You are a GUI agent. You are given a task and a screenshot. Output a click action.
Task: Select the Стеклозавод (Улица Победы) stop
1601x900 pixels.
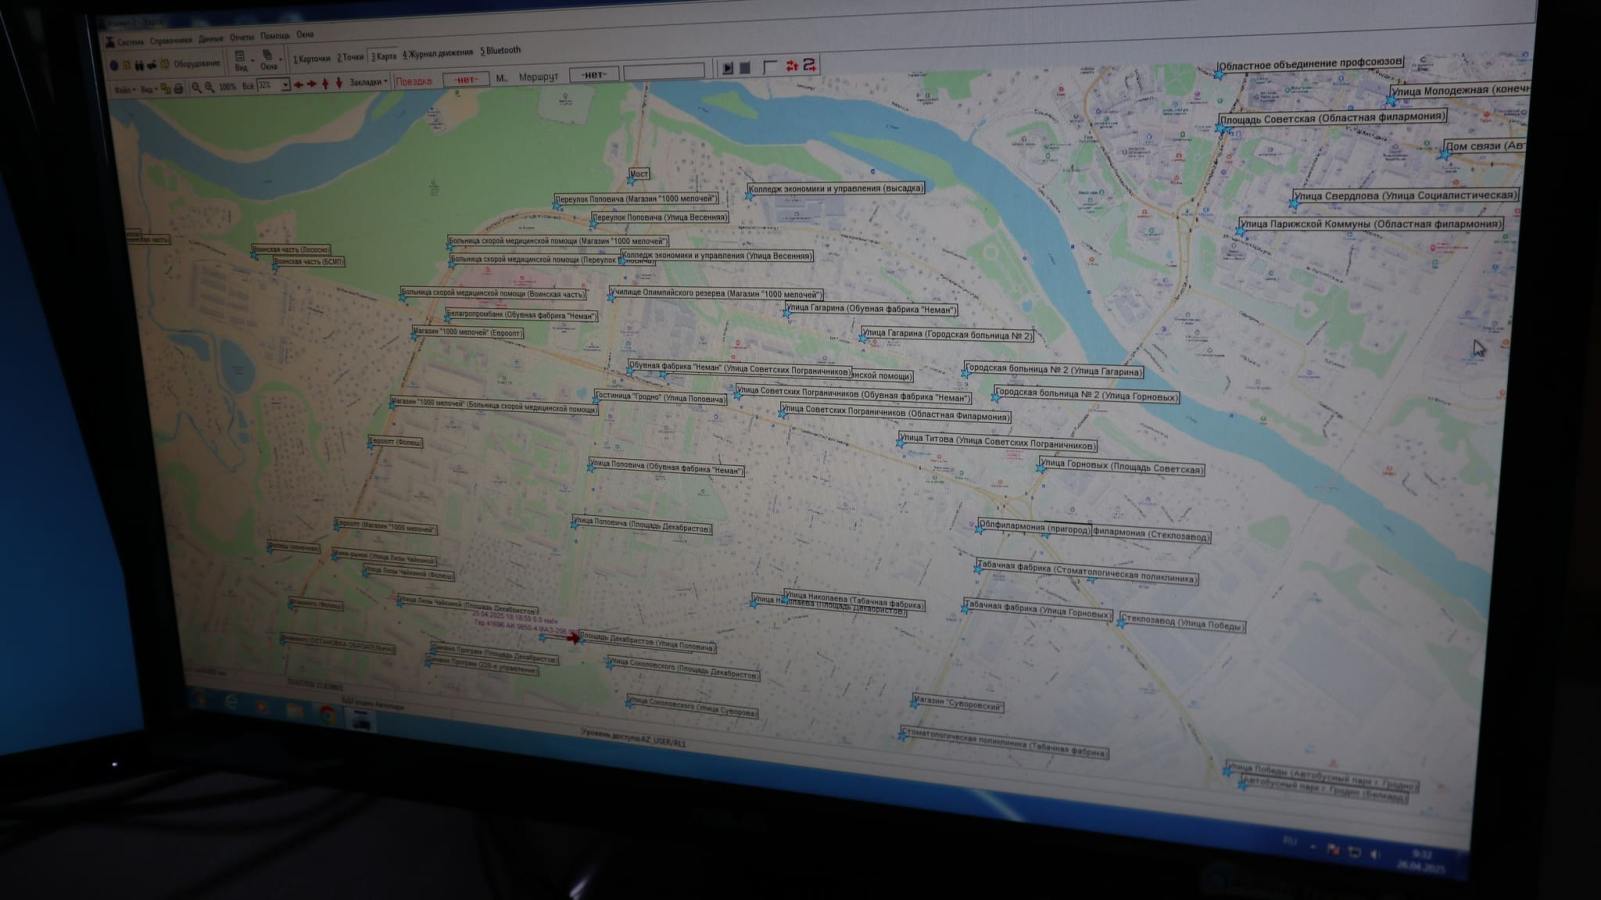(x=1182, y=623)
